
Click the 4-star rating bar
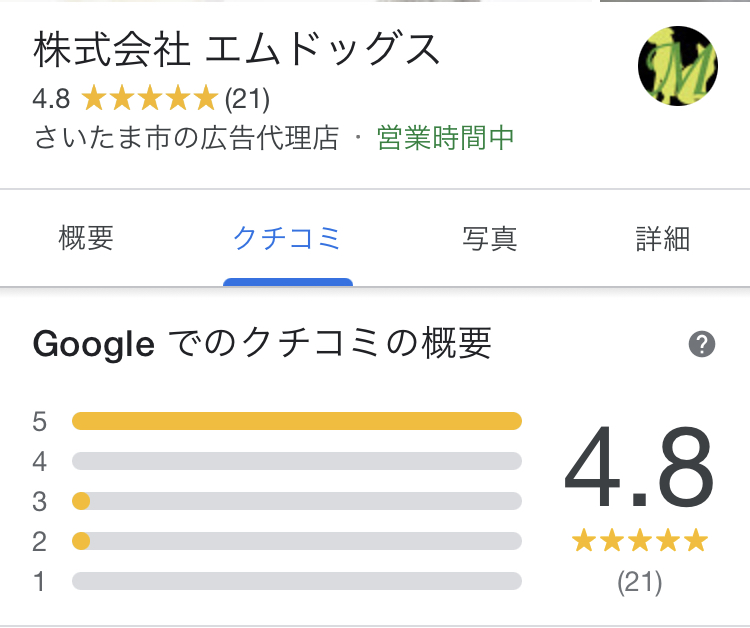coord(297,461)
